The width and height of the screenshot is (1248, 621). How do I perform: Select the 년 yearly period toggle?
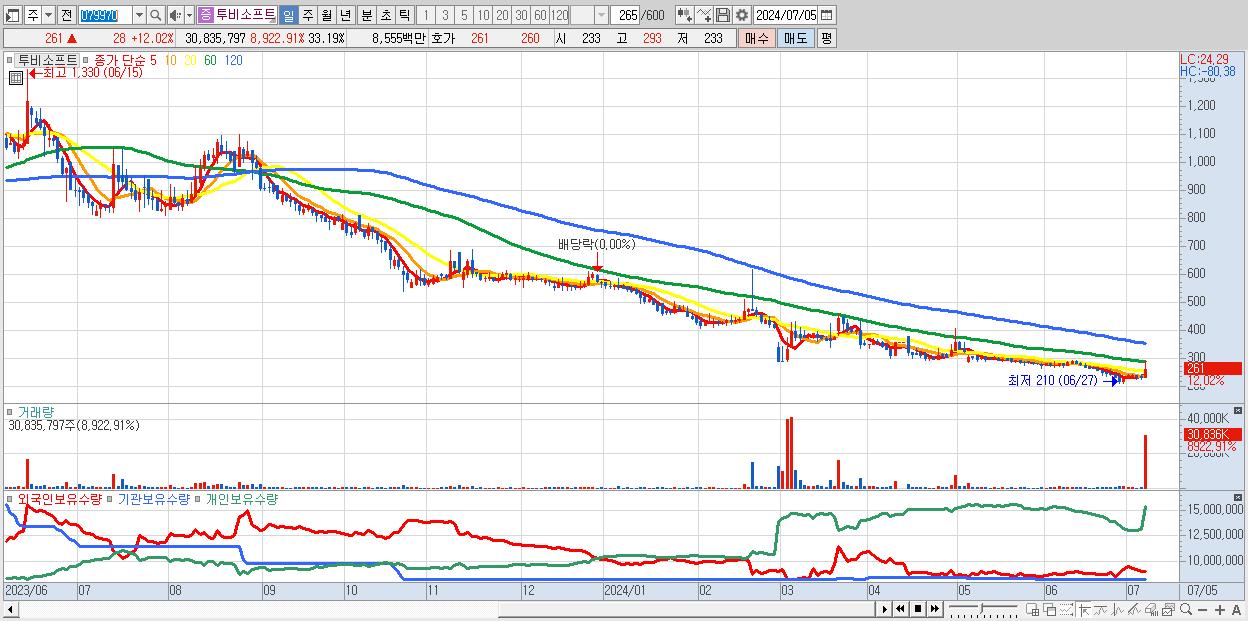pos(345,15)
